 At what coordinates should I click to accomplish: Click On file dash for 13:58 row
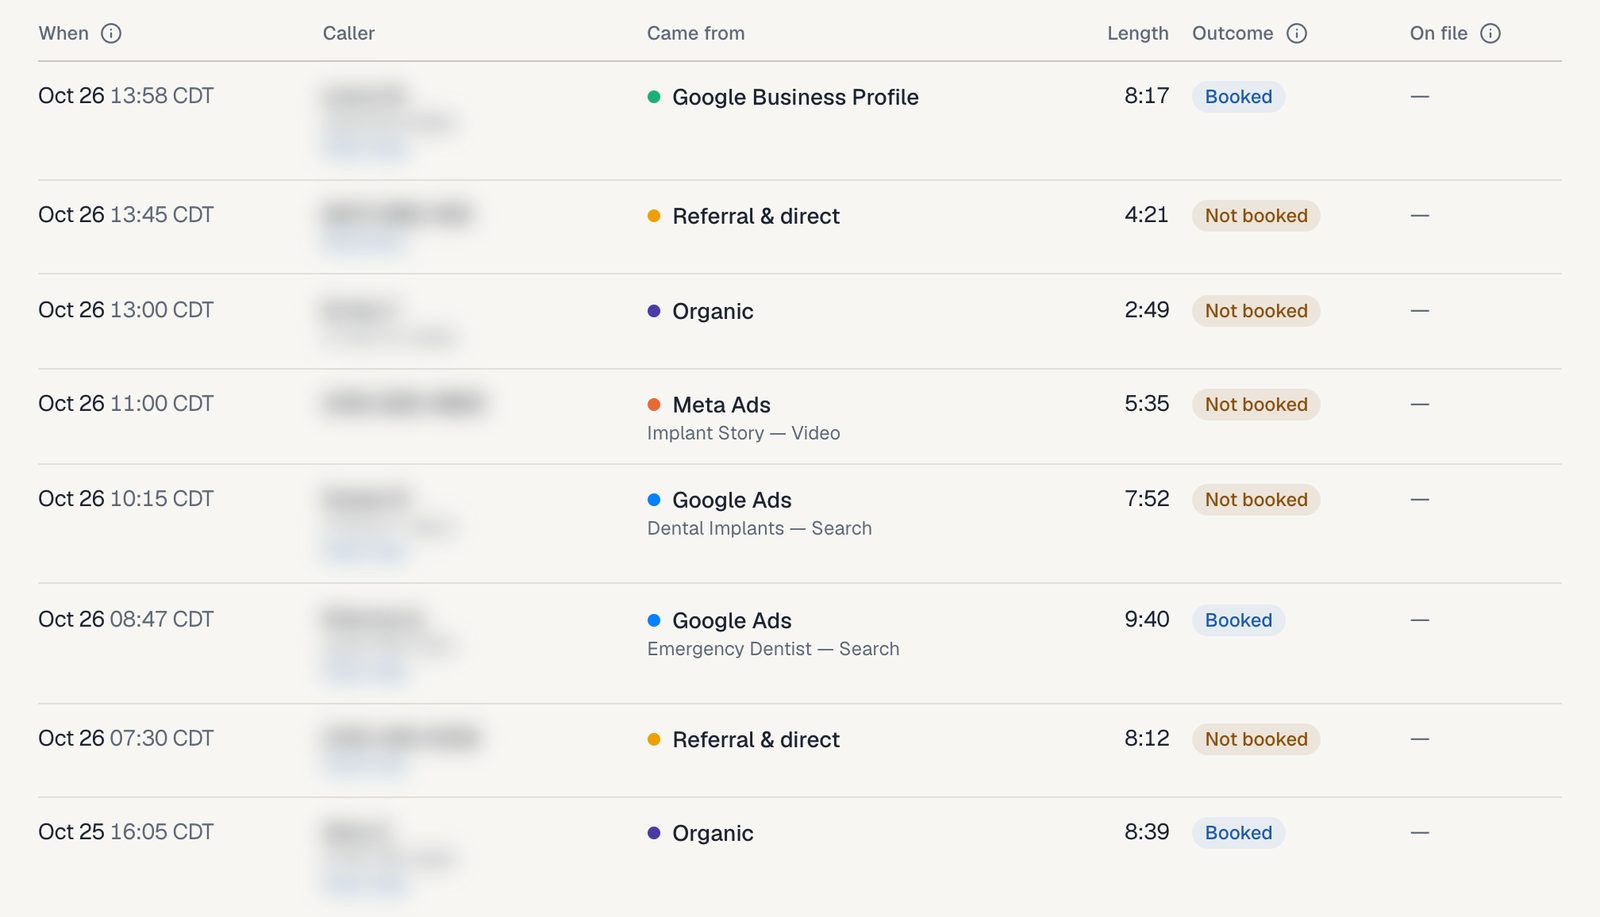click(1420, 97)
